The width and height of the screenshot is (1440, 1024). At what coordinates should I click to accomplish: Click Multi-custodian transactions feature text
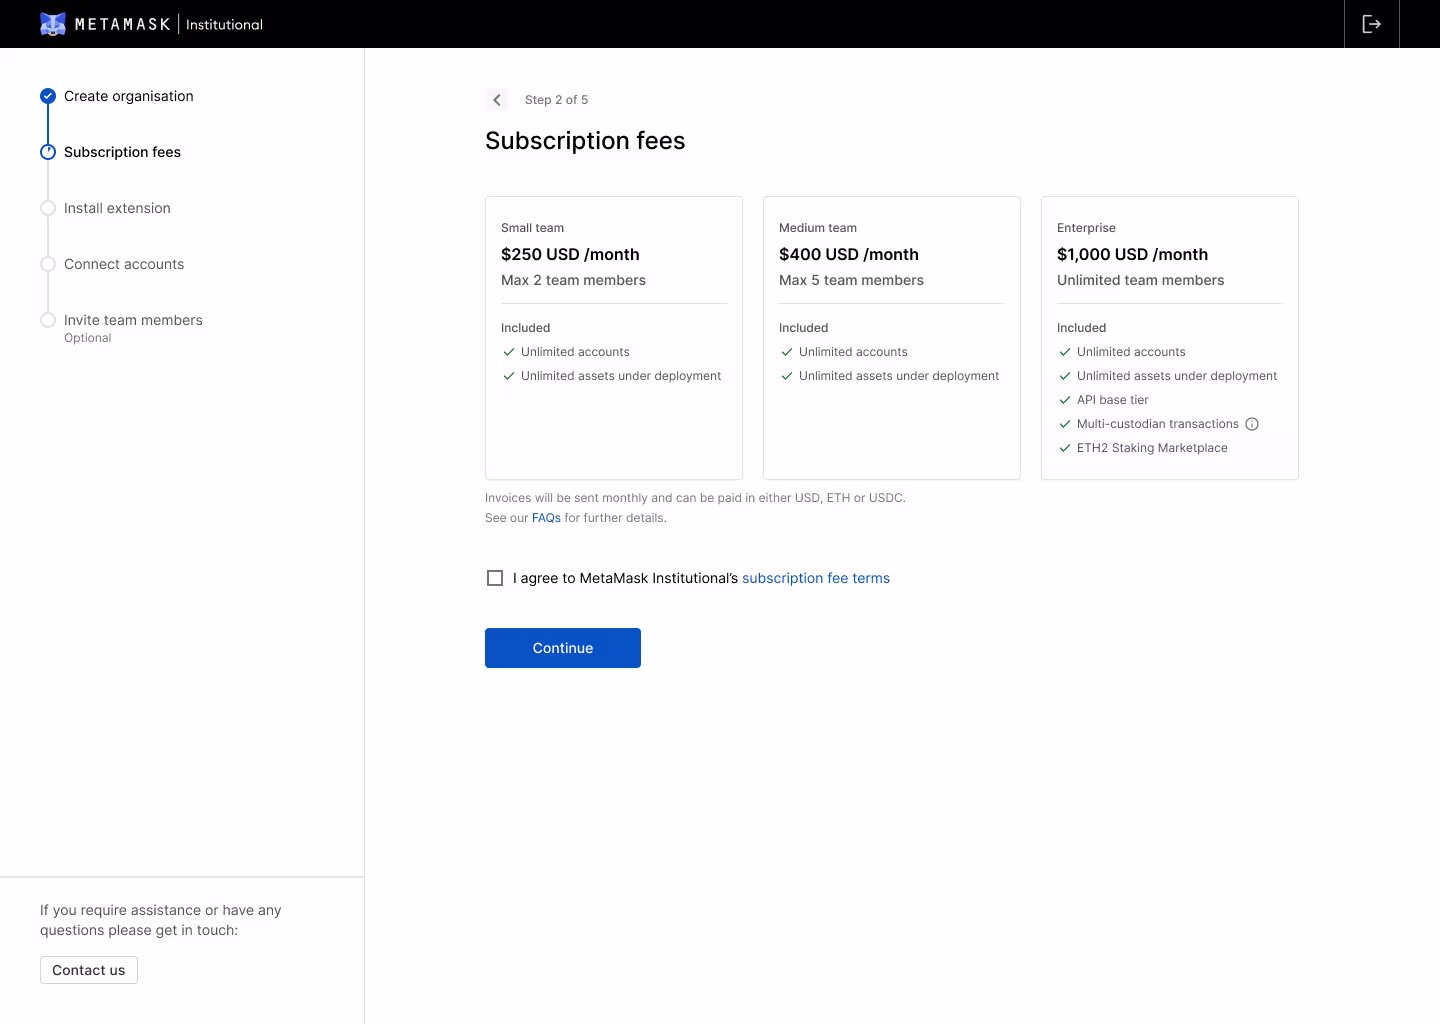[x=1158, y=424]
